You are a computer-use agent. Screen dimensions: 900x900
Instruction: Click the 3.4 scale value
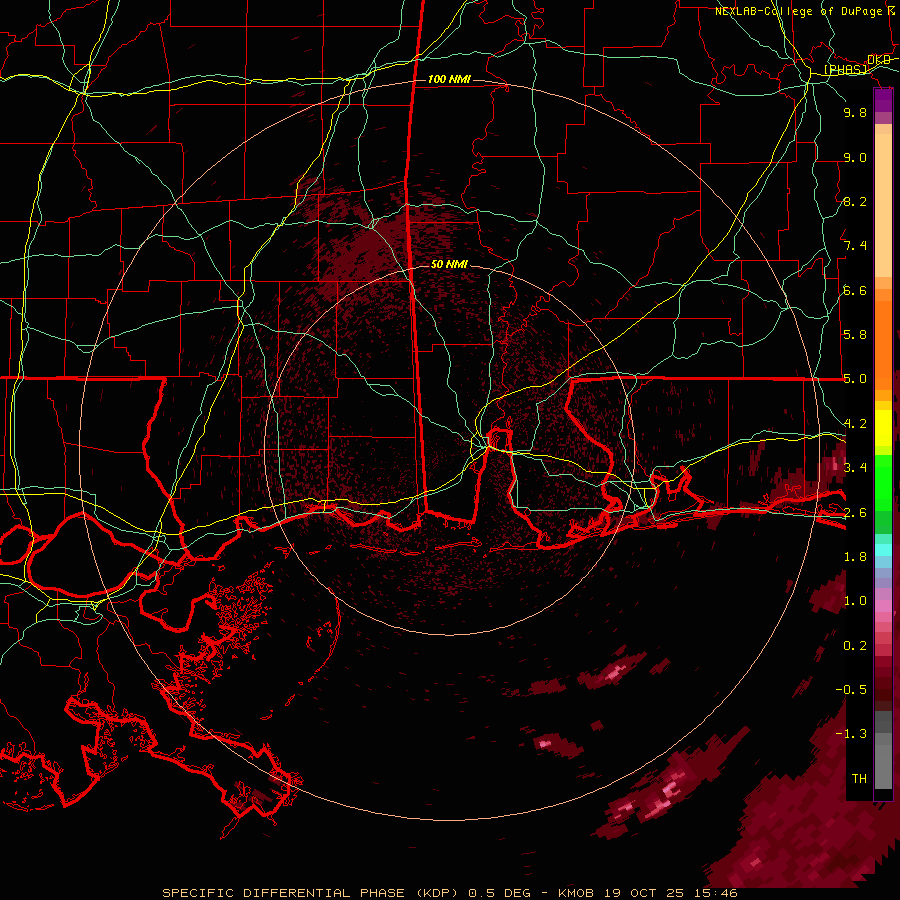coord(855,467)
